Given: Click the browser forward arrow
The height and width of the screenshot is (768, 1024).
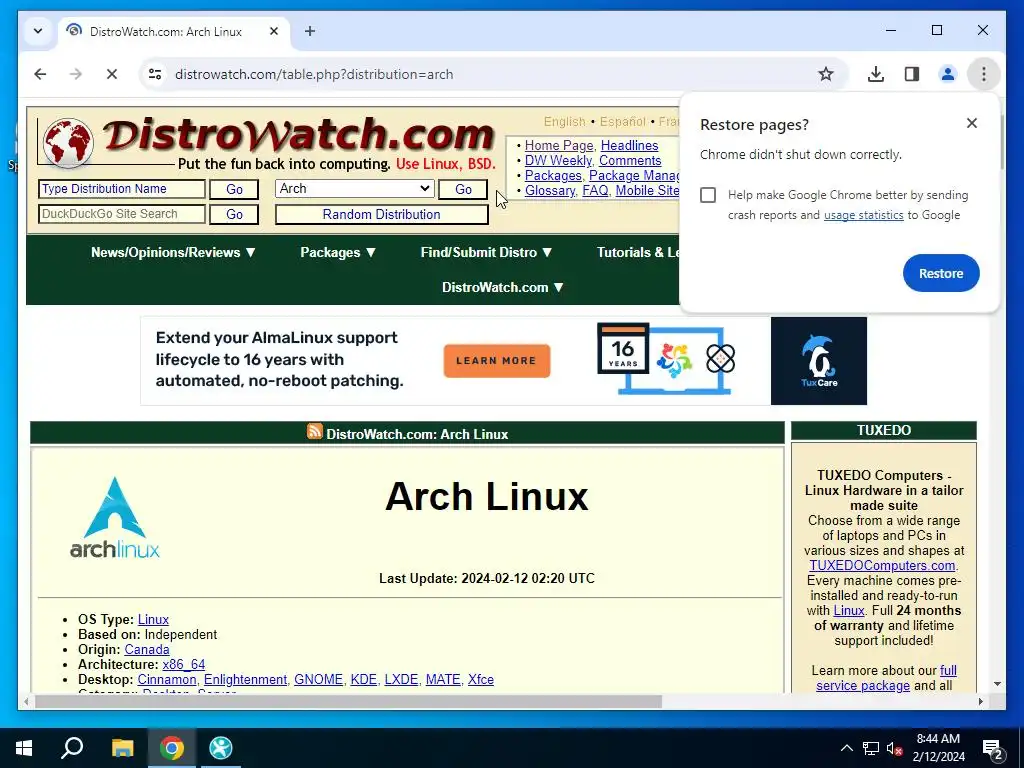Looking at the screenshot, I should (76, 74).
